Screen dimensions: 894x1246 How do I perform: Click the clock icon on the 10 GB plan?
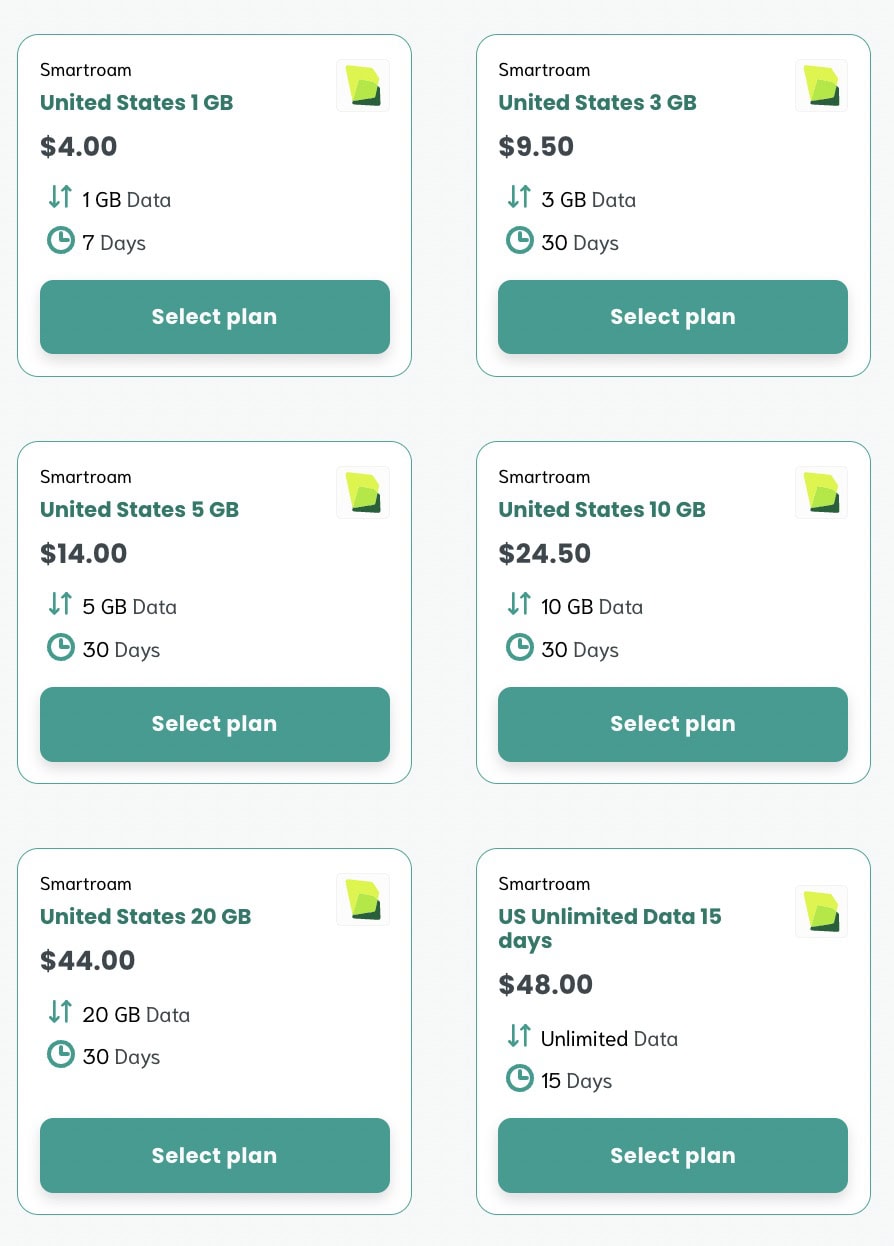pos(519,647)
